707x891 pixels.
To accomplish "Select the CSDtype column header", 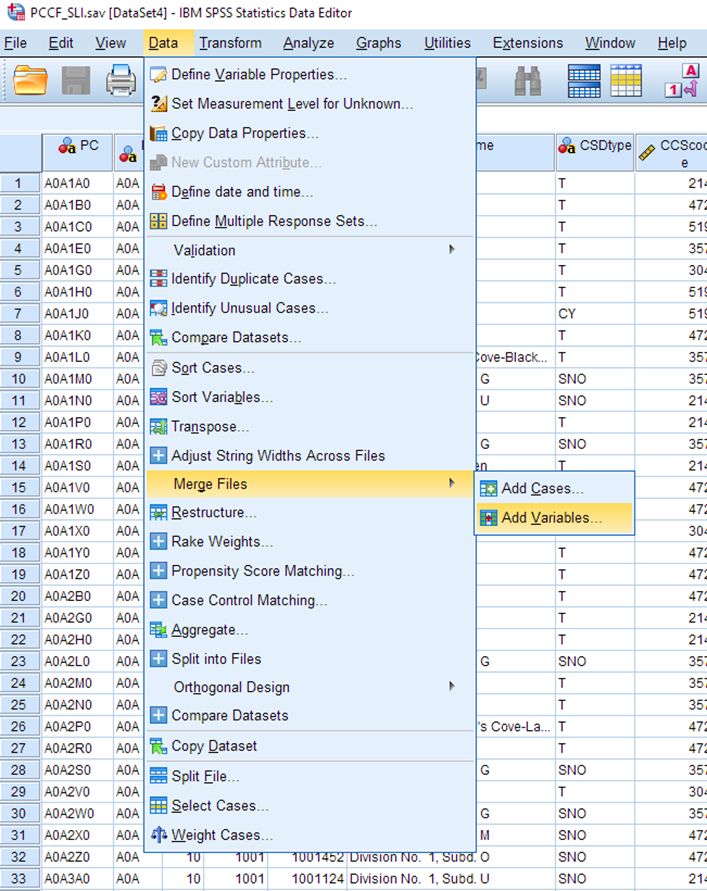I will click(594, 152).
